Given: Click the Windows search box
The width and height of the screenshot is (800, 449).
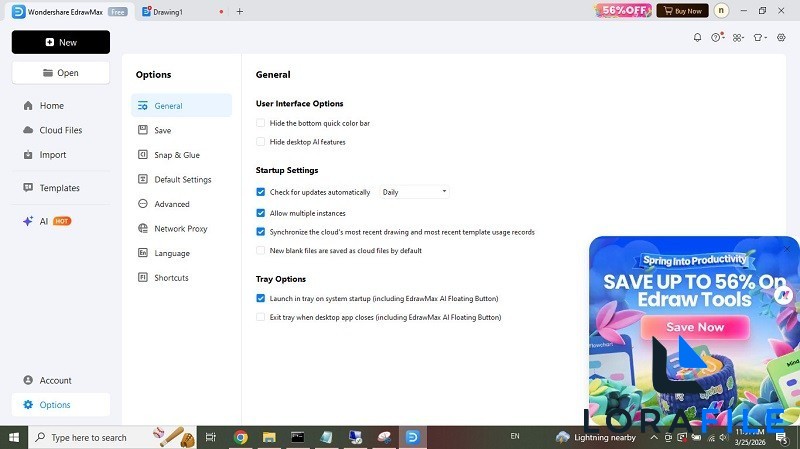Looking at the screenshot, I should tap(112, 437).
